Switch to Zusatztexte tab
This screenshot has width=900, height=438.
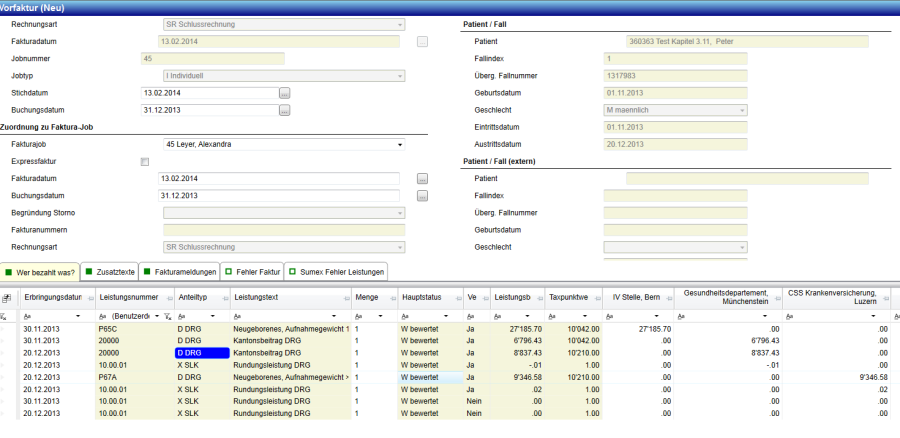pyautogui.click(x=110, y=271)
